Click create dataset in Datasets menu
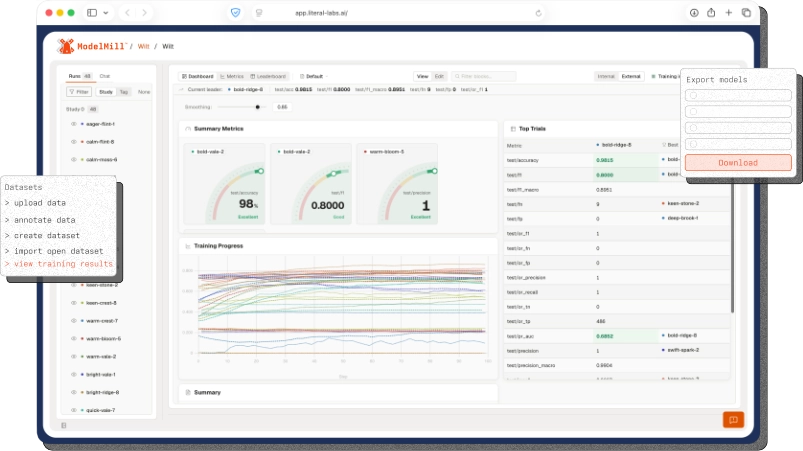Image resolution: width=803 pixels, height=451 pixels. pos(47,236)
